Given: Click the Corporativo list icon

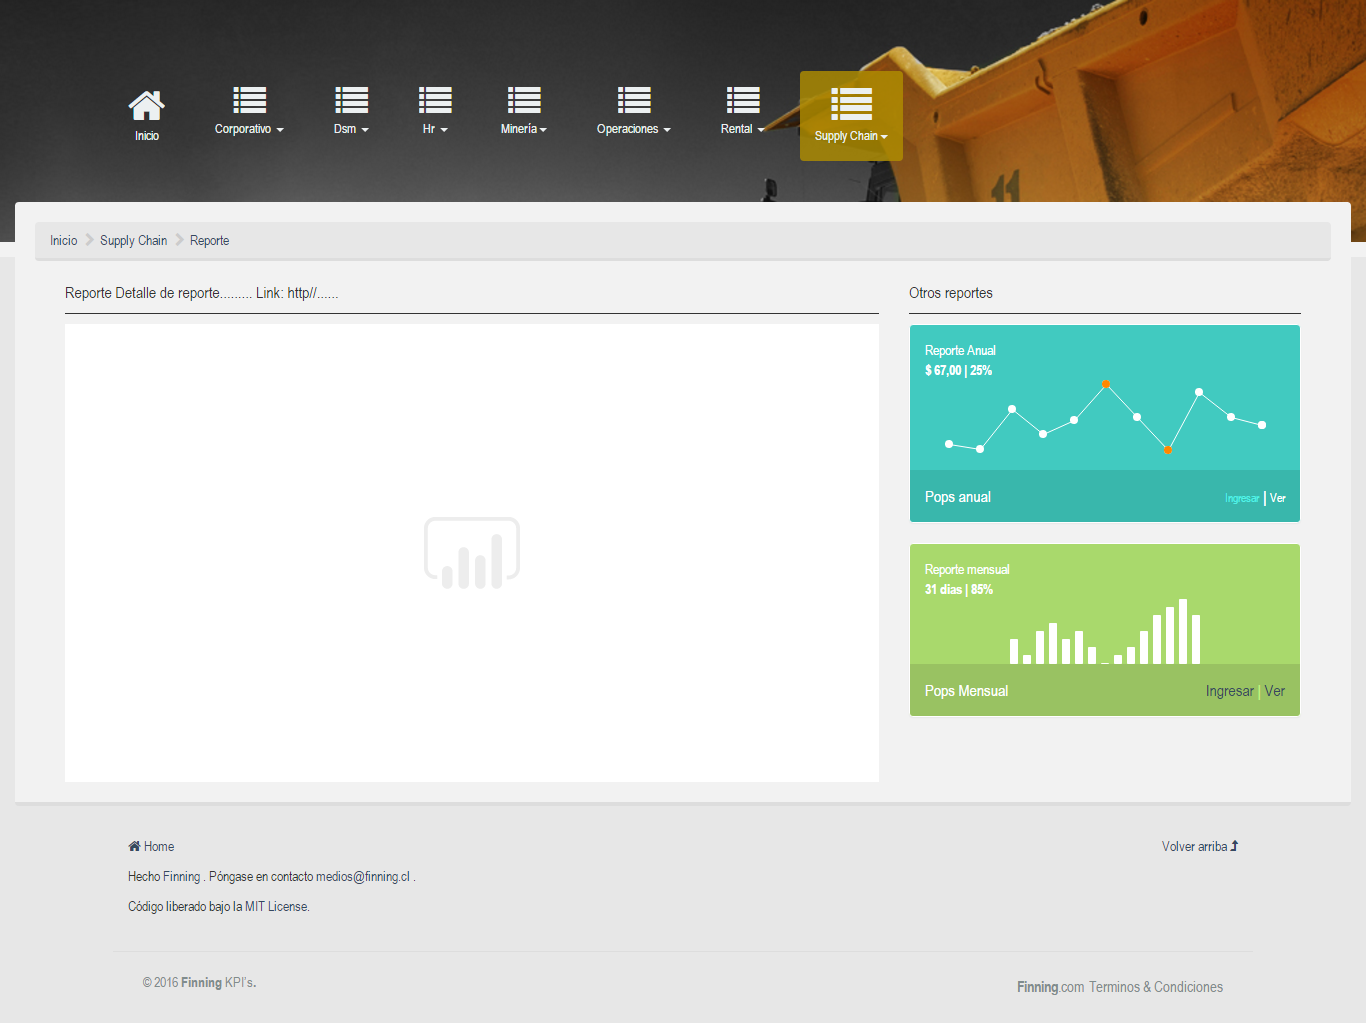Looking at the screenshot, I should [249, 100].
